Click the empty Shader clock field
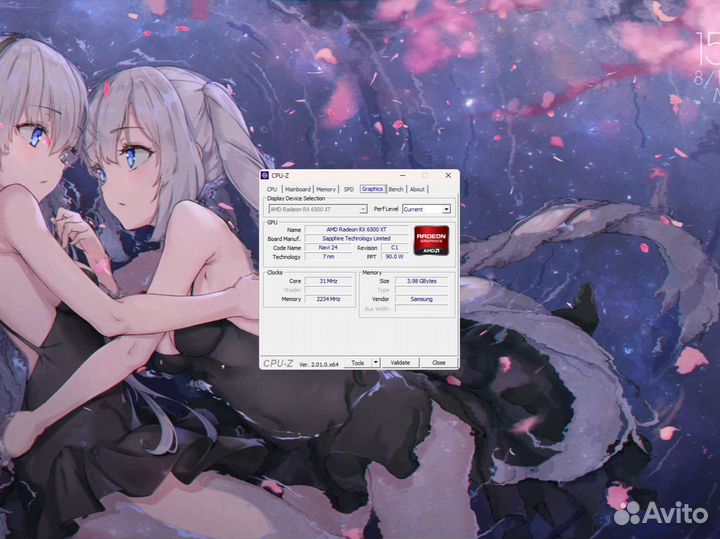Image resolution: width=720 pixels, height=539 pixels. tap(329, 290)
